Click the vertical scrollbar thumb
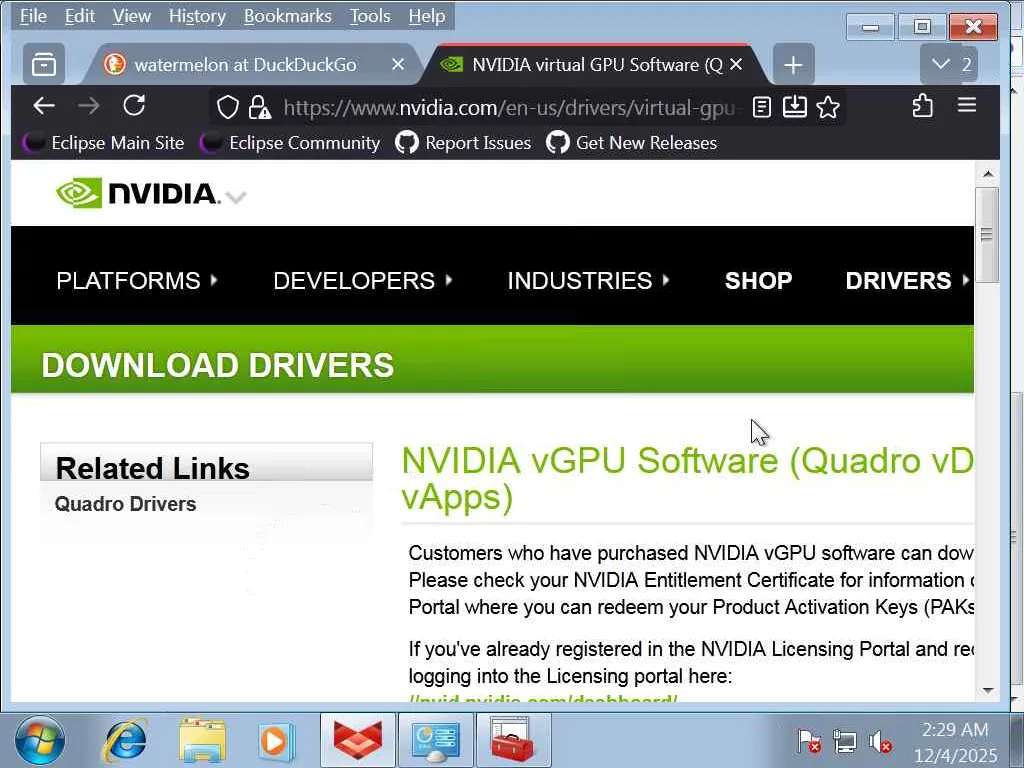 [987, 234]
